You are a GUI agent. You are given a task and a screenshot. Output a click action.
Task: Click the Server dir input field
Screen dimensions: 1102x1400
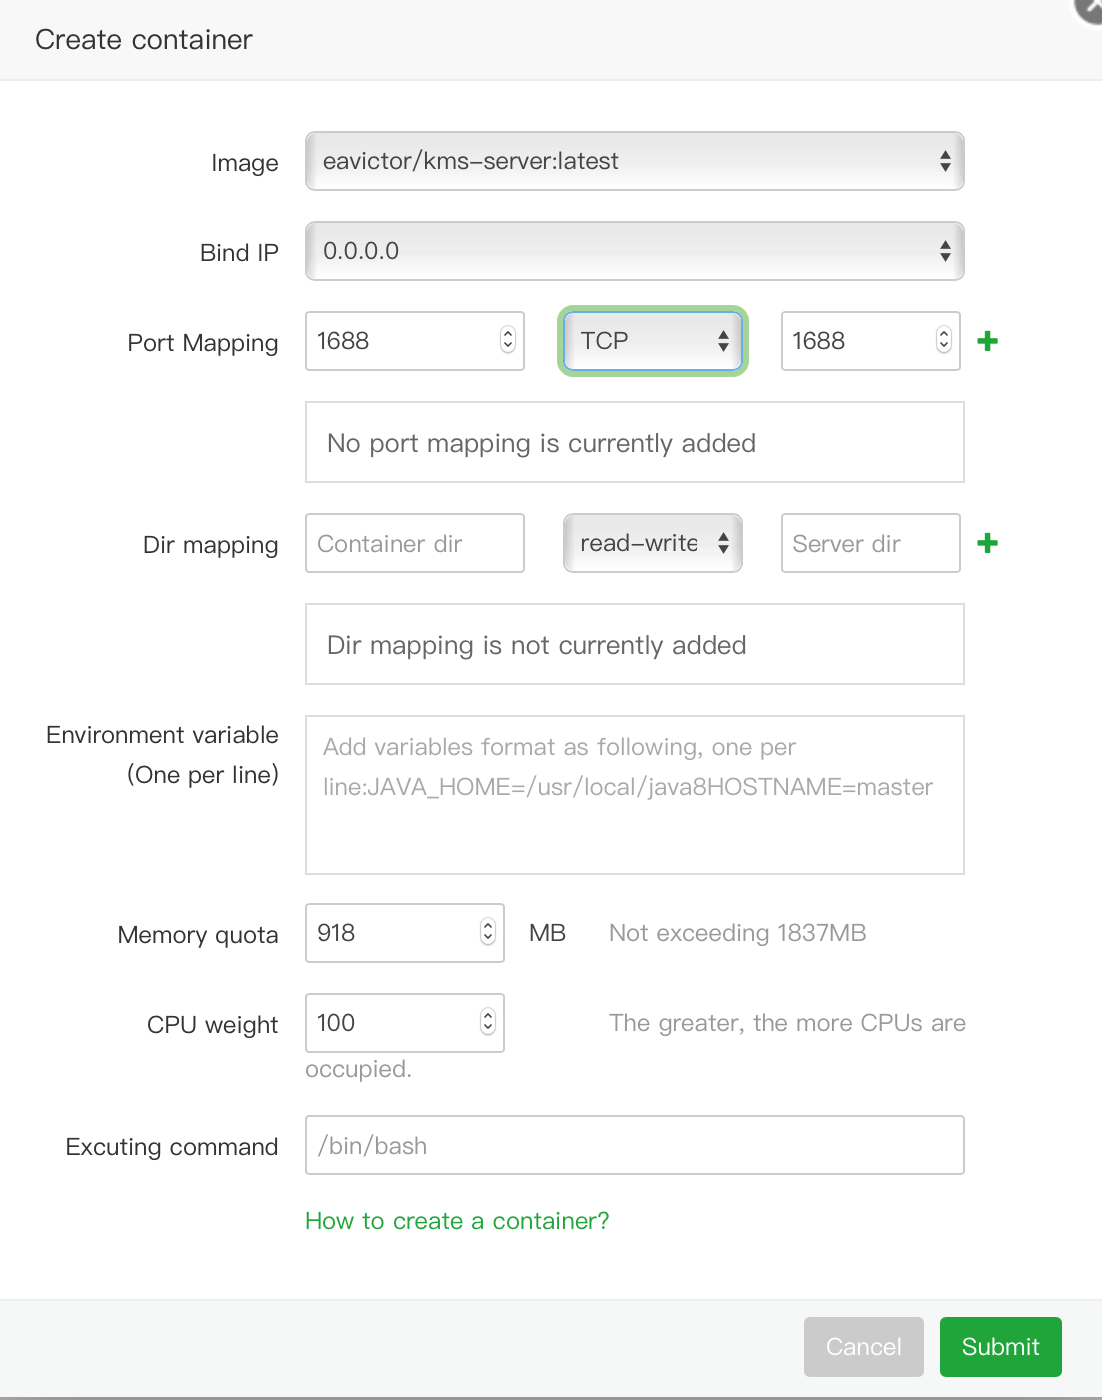(x=869, y=543)
